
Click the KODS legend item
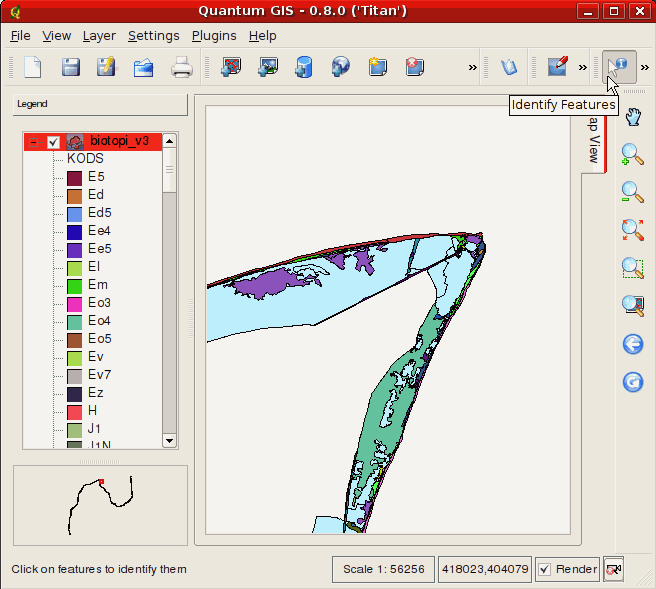[x=85, y=159]
